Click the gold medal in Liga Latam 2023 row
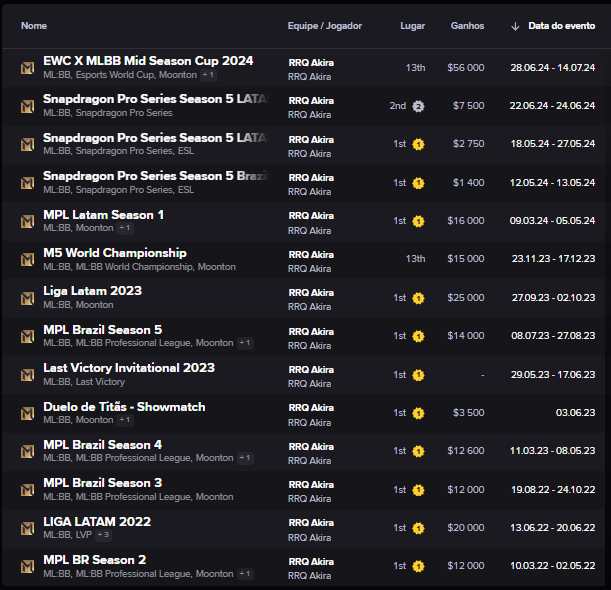Viewport: 611px width, 590px height. click(418, 298)
